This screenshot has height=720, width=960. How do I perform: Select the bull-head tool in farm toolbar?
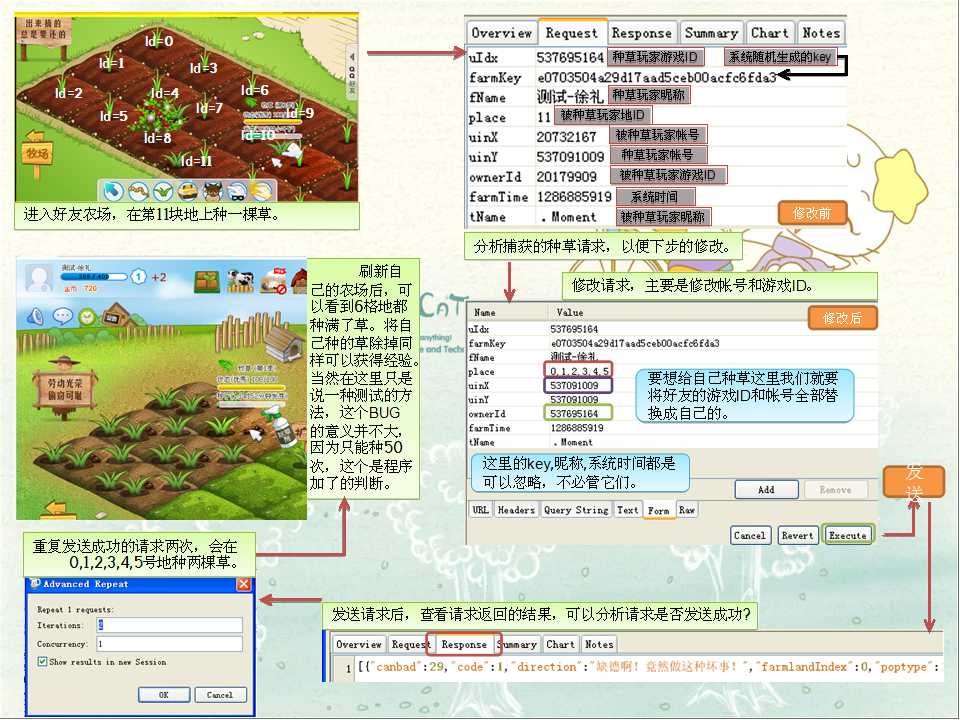tap(212, 192)
